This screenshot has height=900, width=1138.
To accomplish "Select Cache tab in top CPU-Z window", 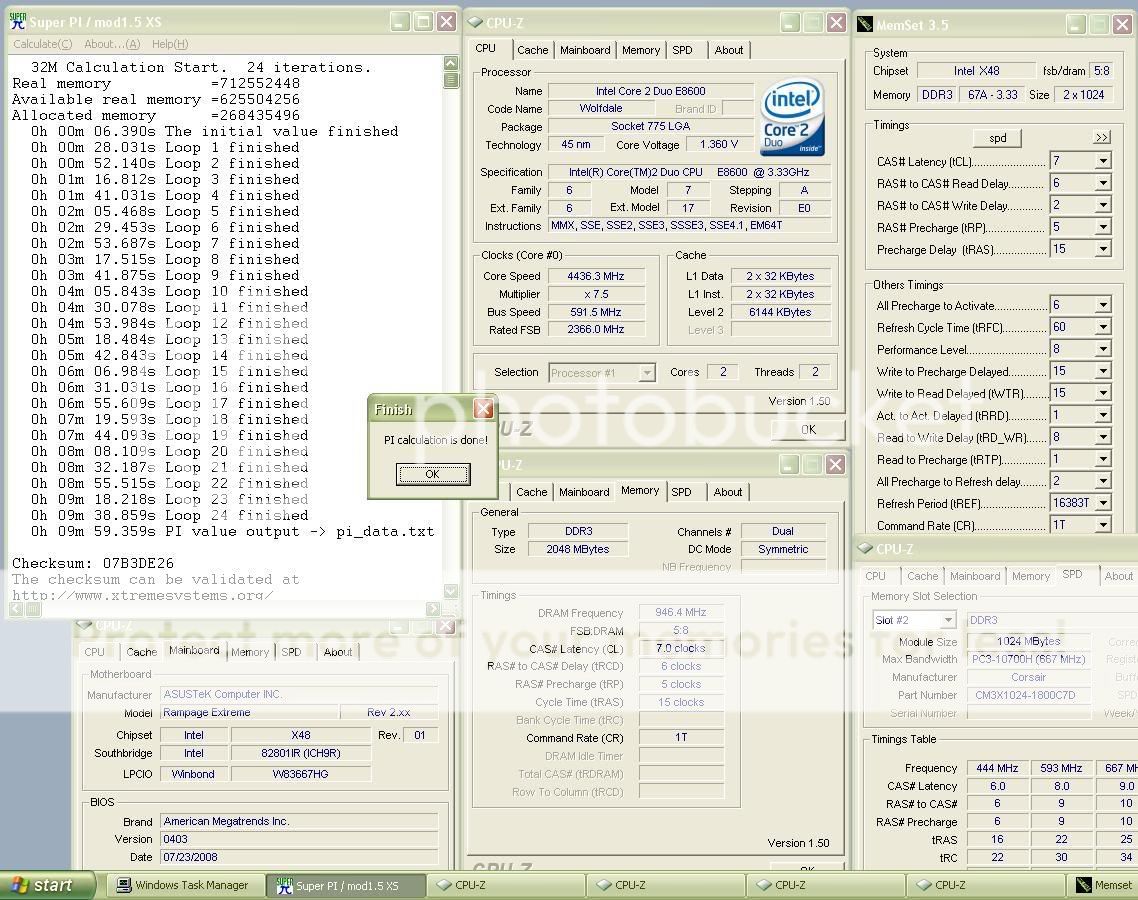I will pyautogui.click(x=532, y=50).
